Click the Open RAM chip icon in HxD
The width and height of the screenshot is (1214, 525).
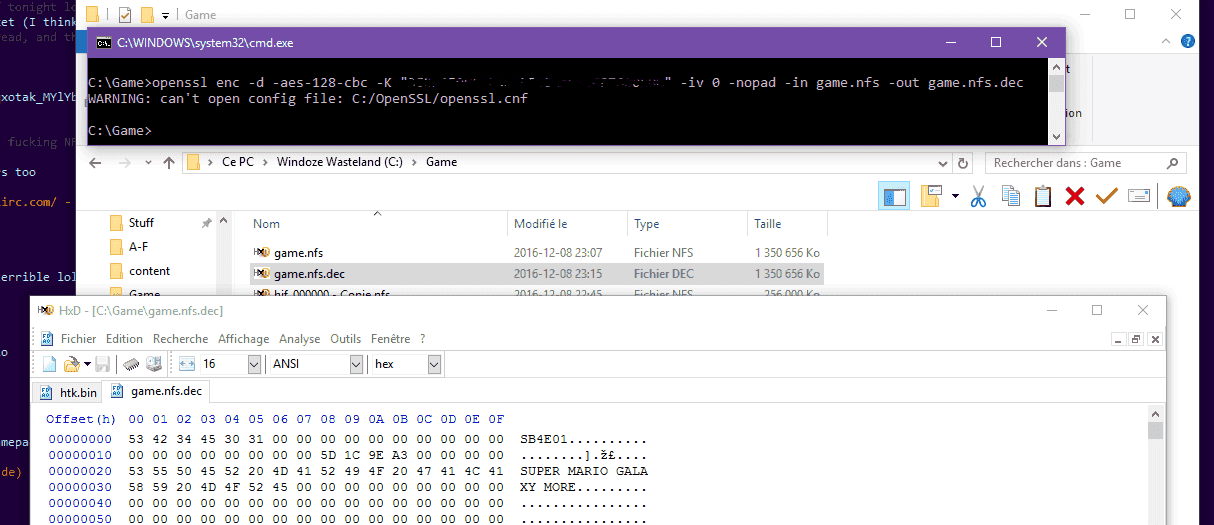click(132, 364)
